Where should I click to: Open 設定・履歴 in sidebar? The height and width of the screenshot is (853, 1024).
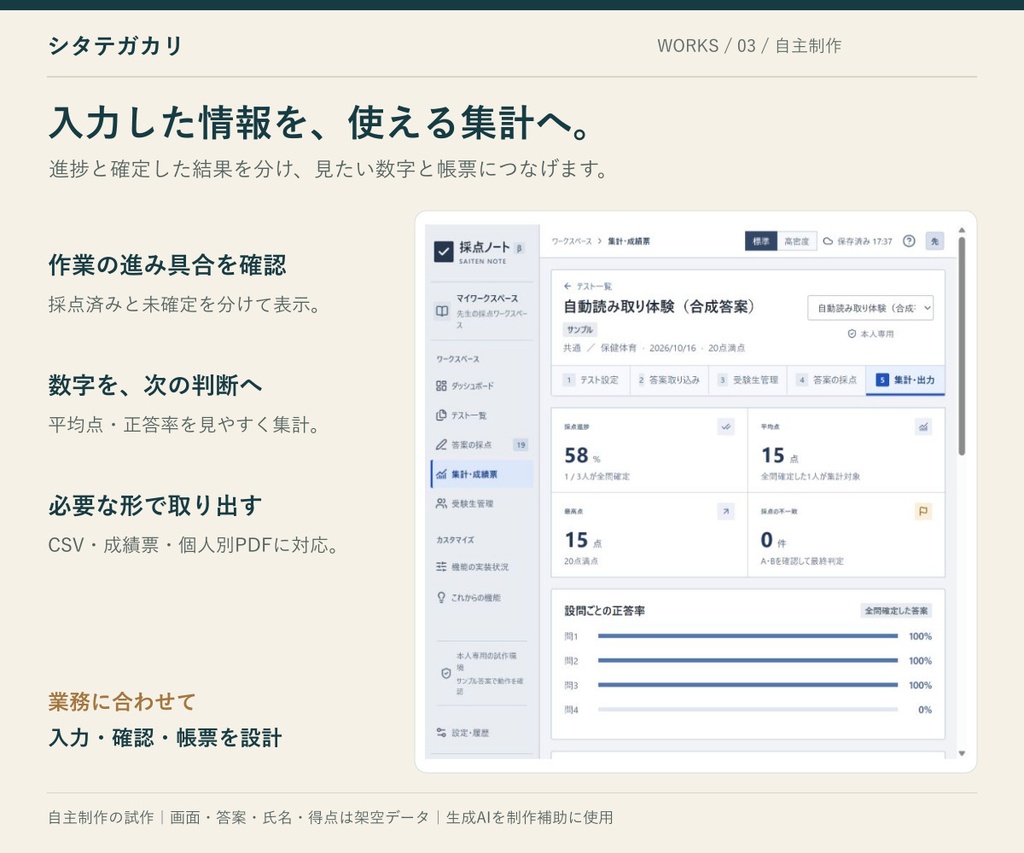point(481,733)
